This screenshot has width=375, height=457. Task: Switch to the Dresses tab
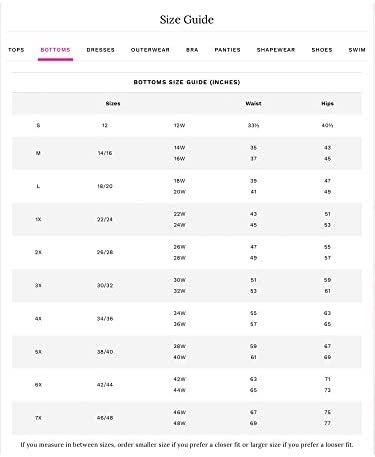click(101, 50)
